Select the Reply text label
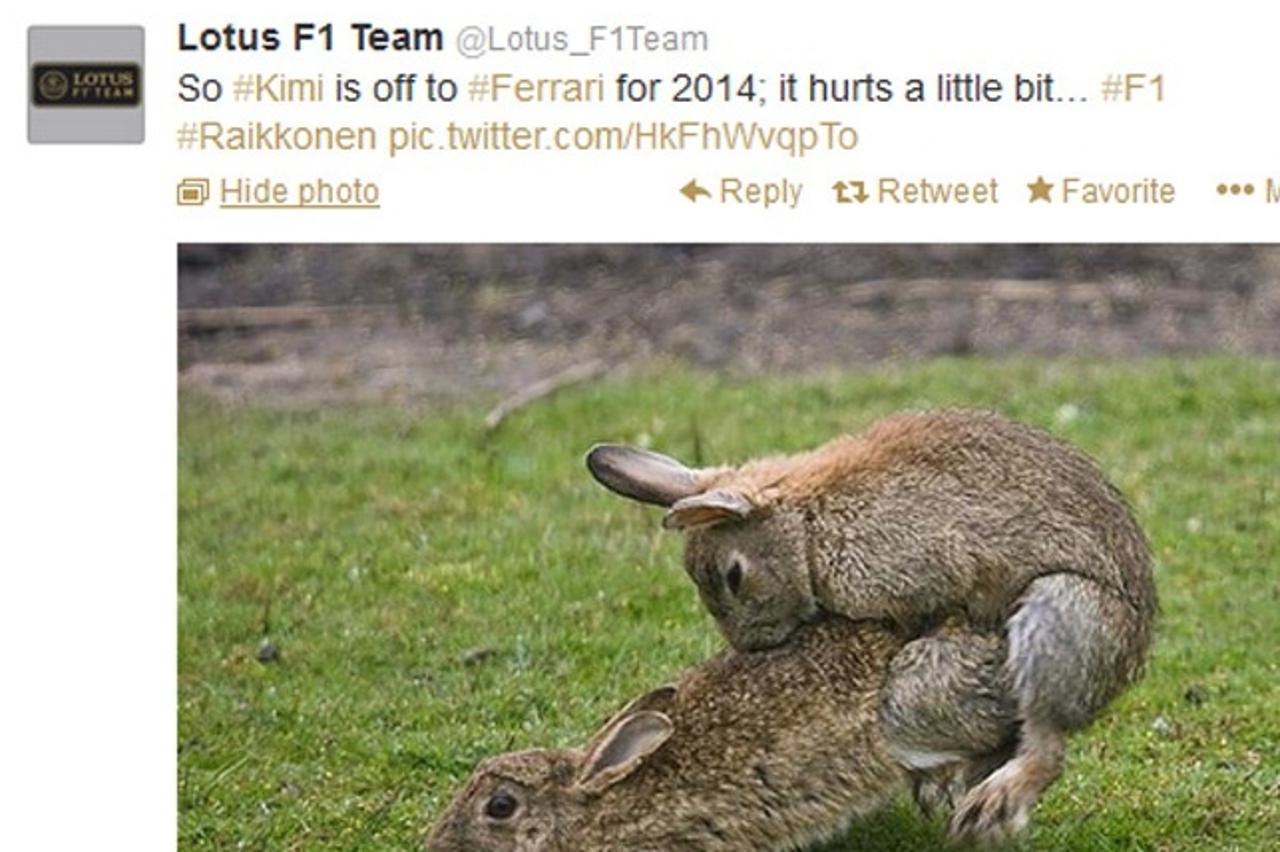Screen dimensions: 1280x852 [761, 191]
